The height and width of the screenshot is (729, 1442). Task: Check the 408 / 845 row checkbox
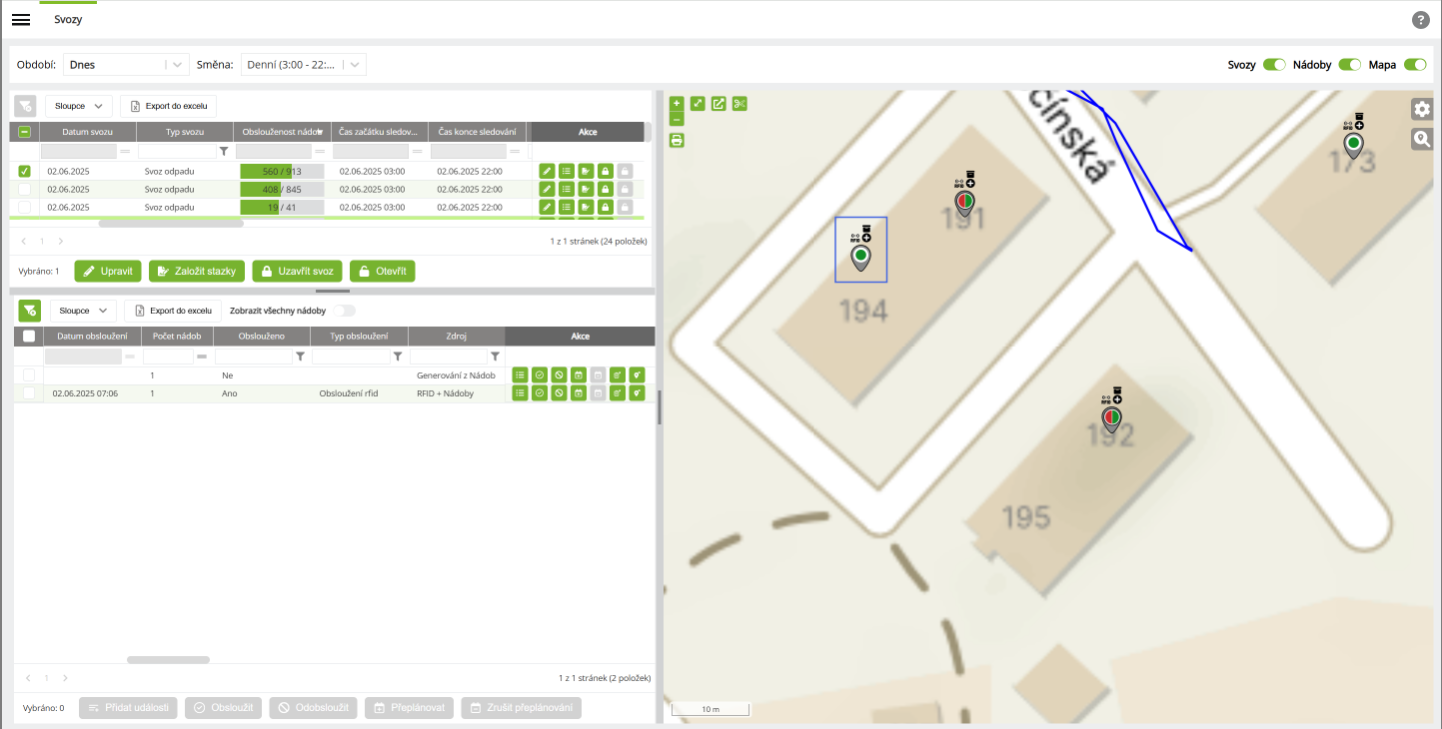[x=25, y=189]
